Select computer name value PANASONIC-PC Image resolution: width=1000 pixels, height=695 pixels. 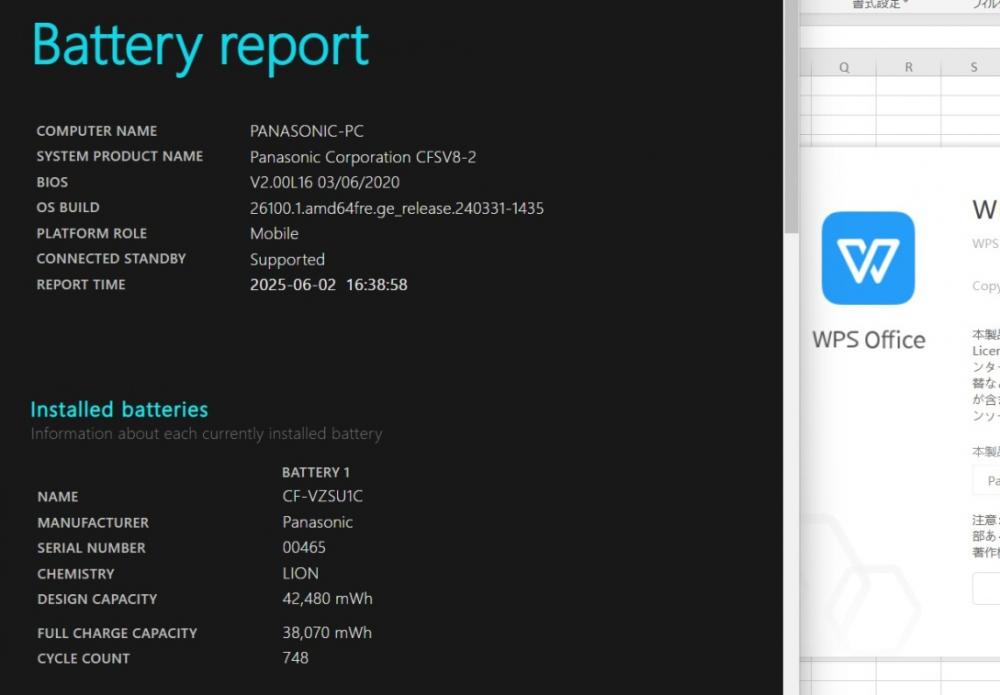[x=307, y=131]
